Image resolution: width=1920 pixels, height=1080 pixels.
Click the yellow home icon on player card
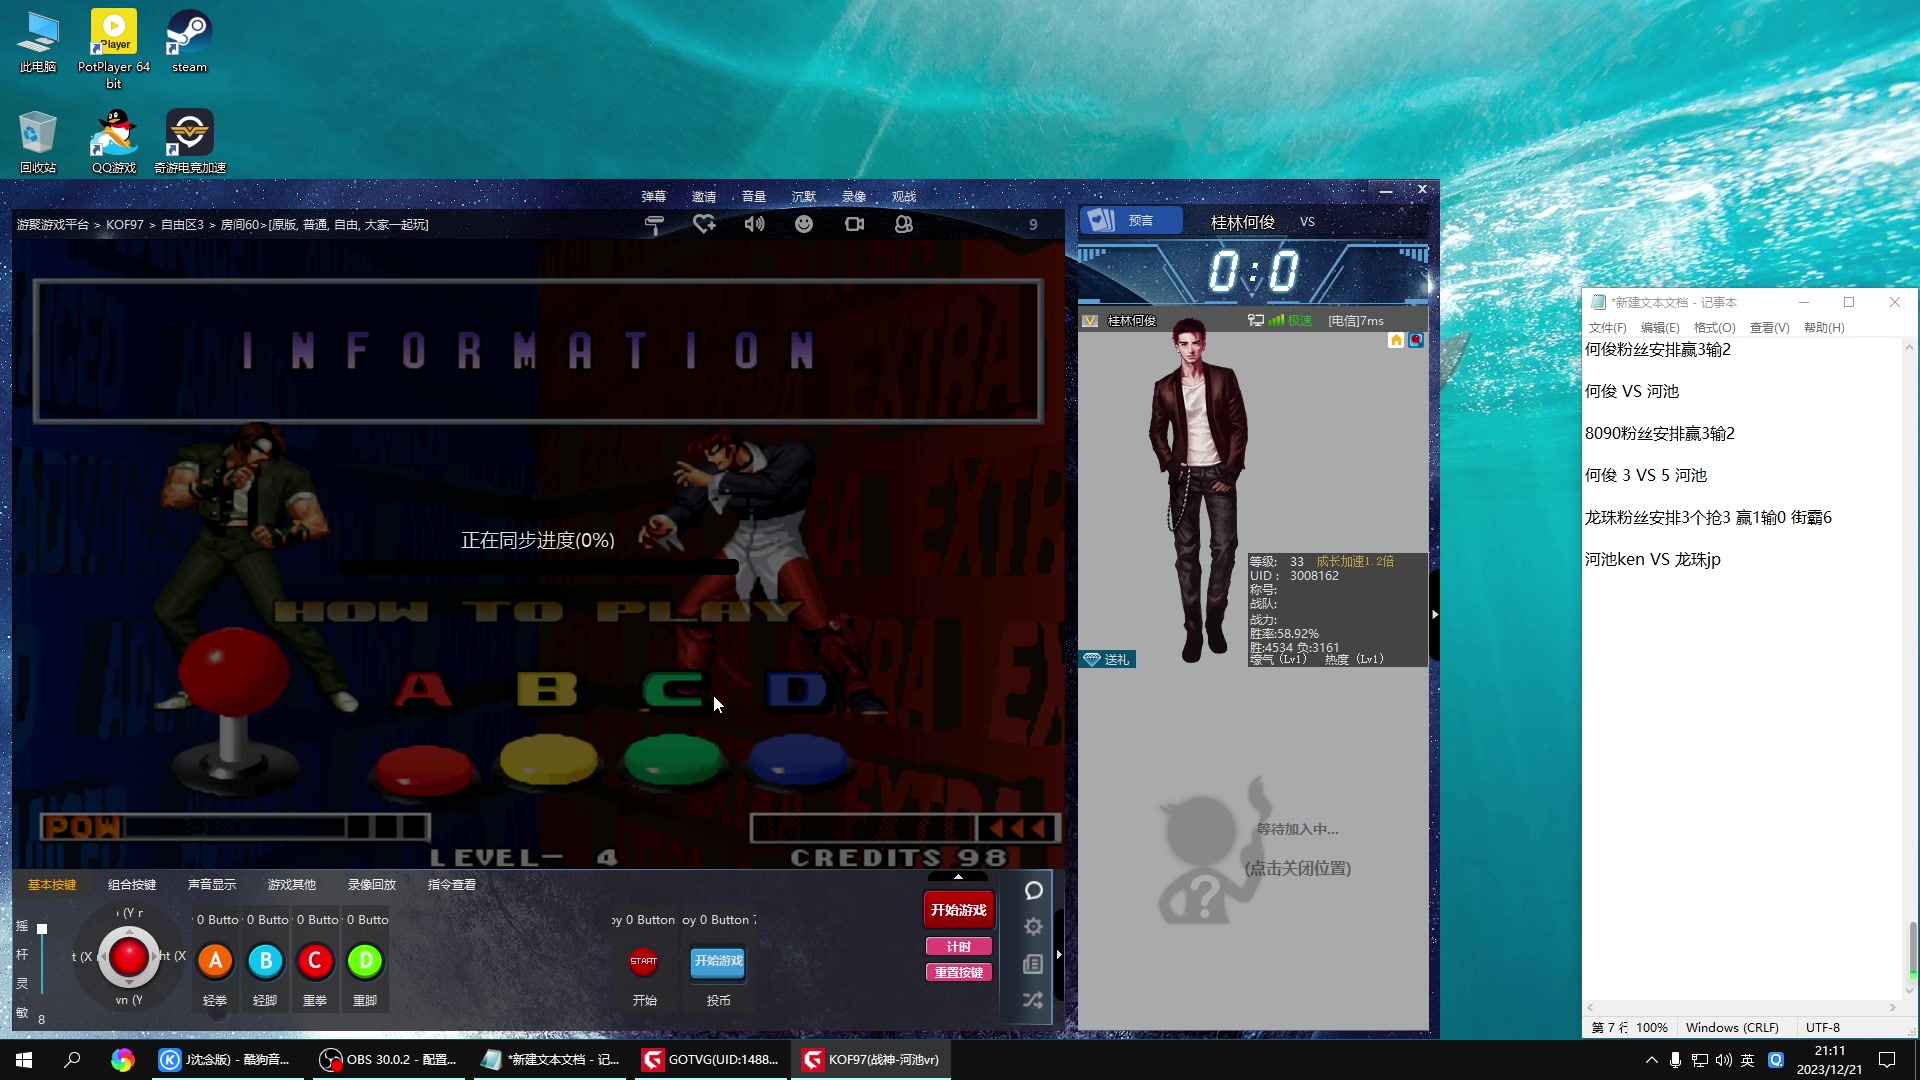pyautogui.click(x=1396, y=340)
